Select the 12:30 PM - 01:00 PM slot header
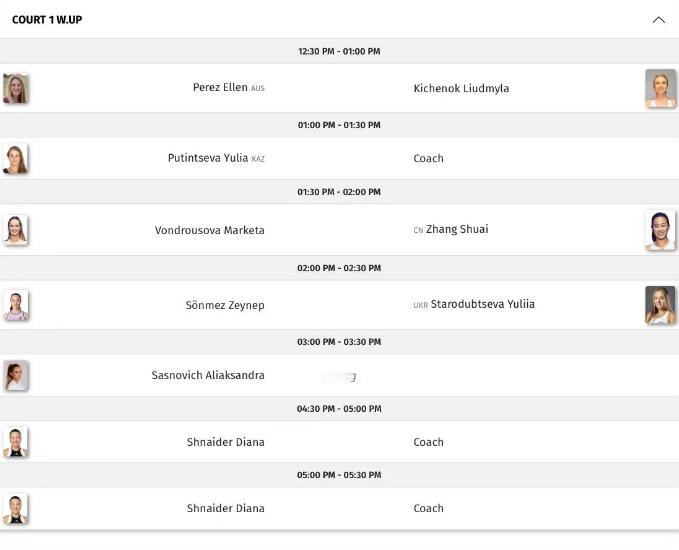 339,51
